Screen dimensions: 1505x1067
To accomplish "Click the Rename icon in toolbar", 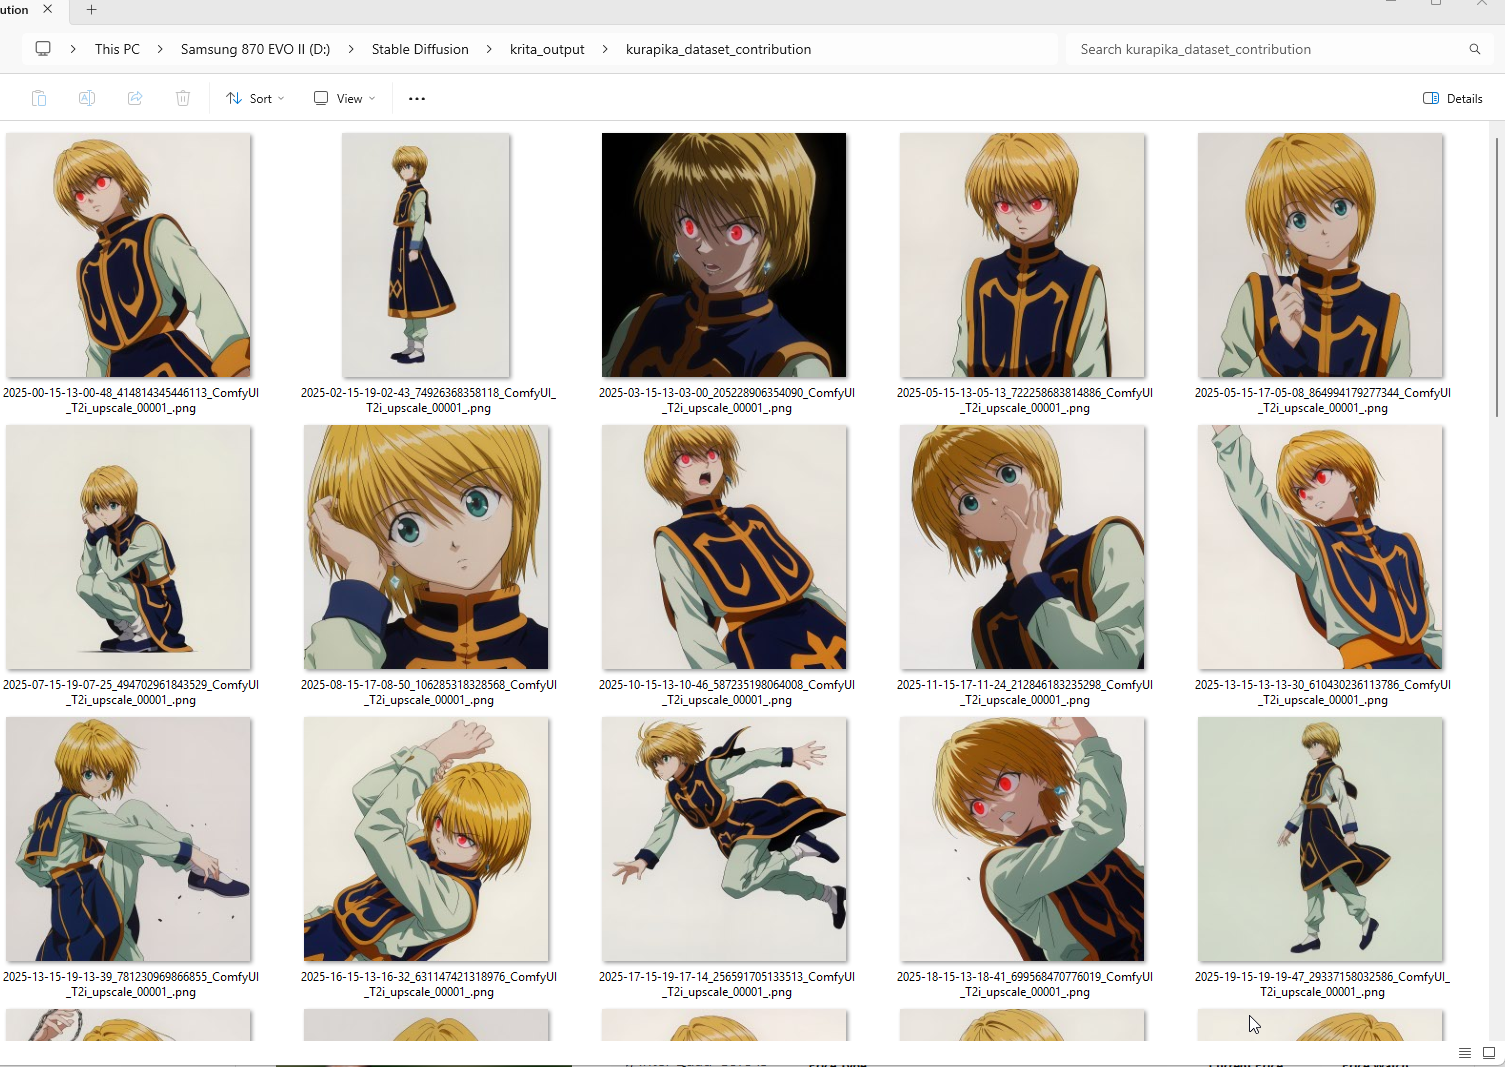I will [87, 98].
